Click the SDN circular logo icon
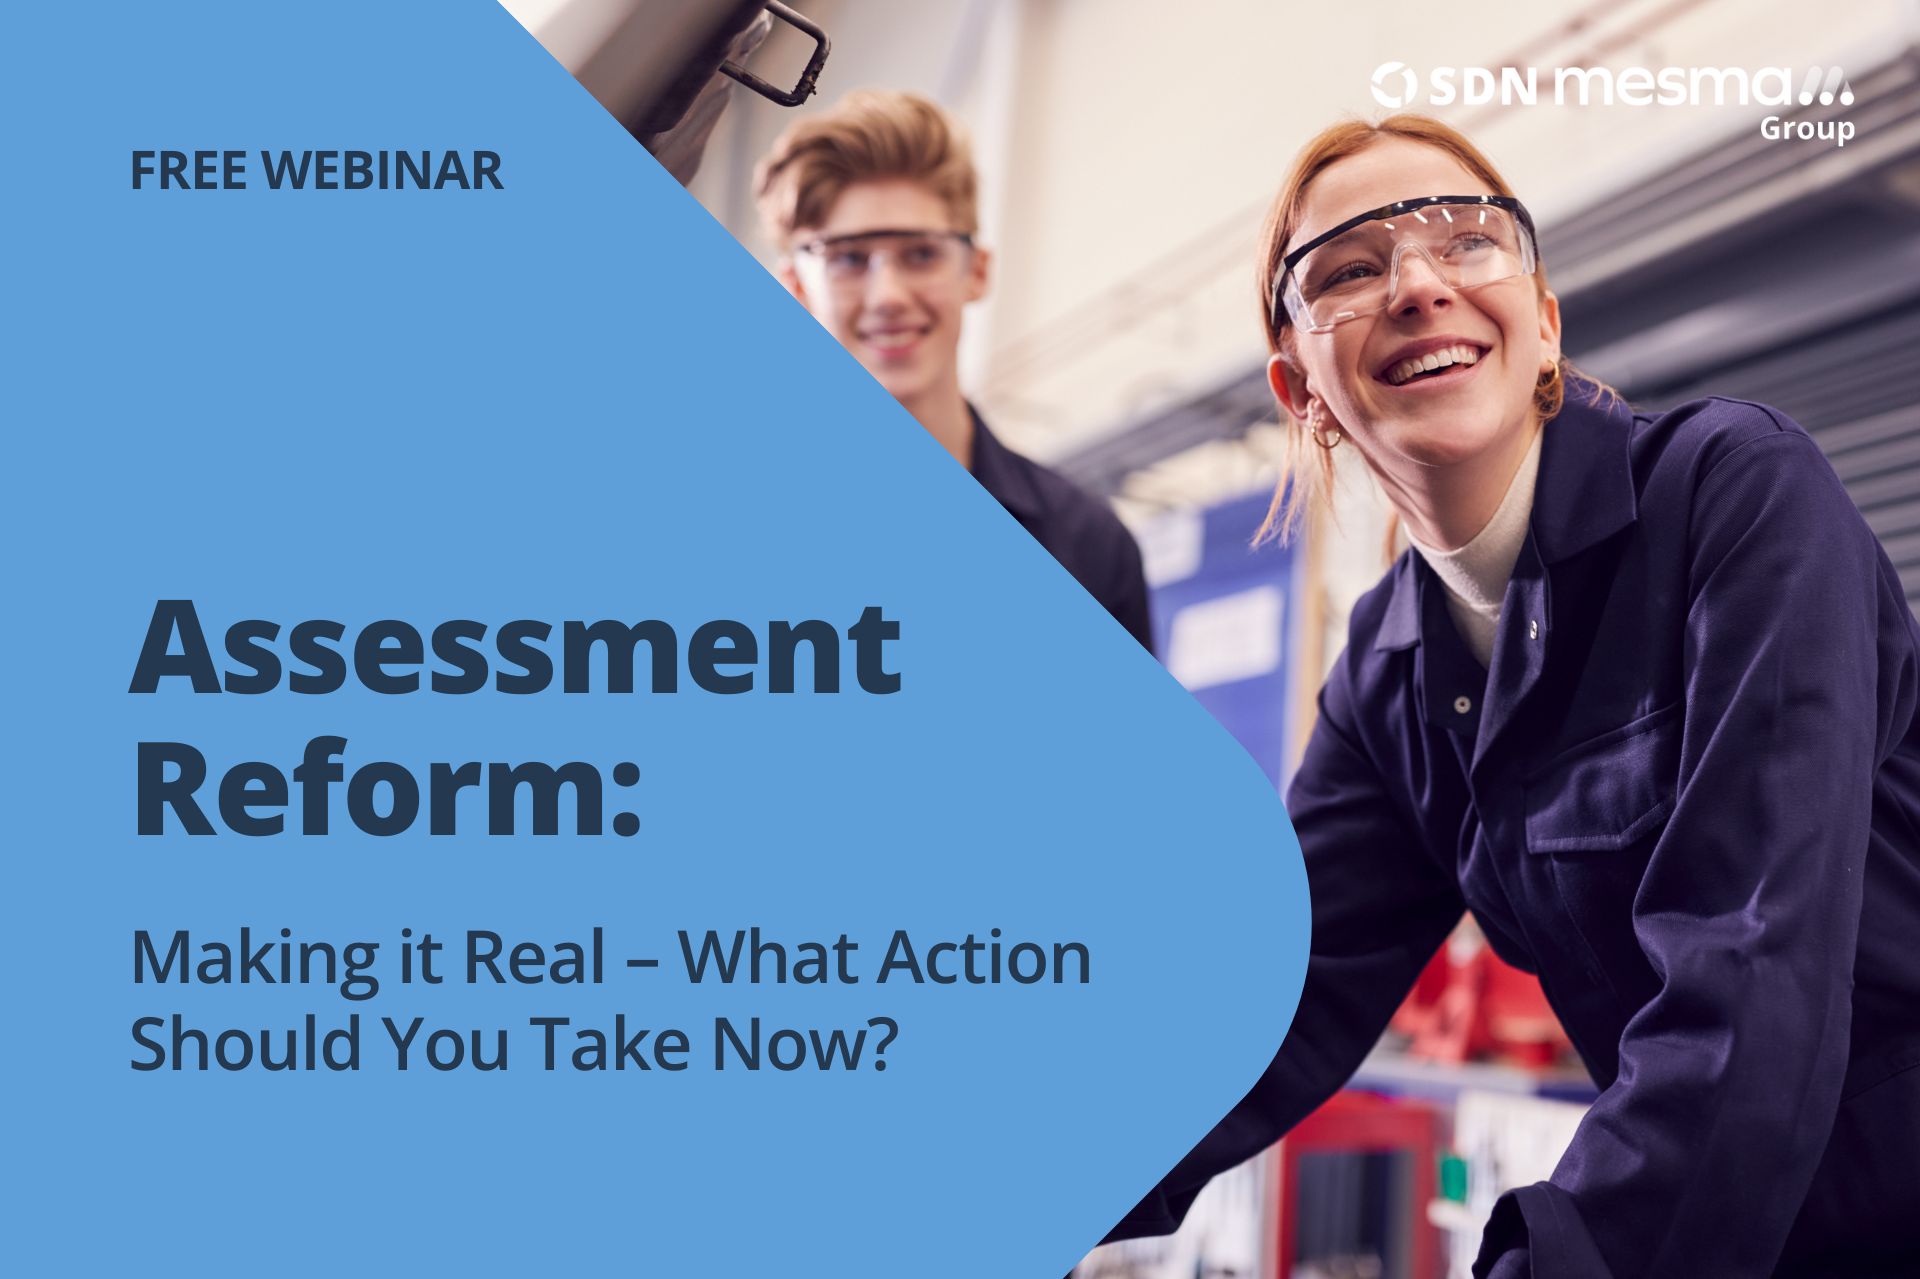Image resolution: width=1920 pixels, height=1279 pixels. pyautogui.click(x=1393, y=85)
